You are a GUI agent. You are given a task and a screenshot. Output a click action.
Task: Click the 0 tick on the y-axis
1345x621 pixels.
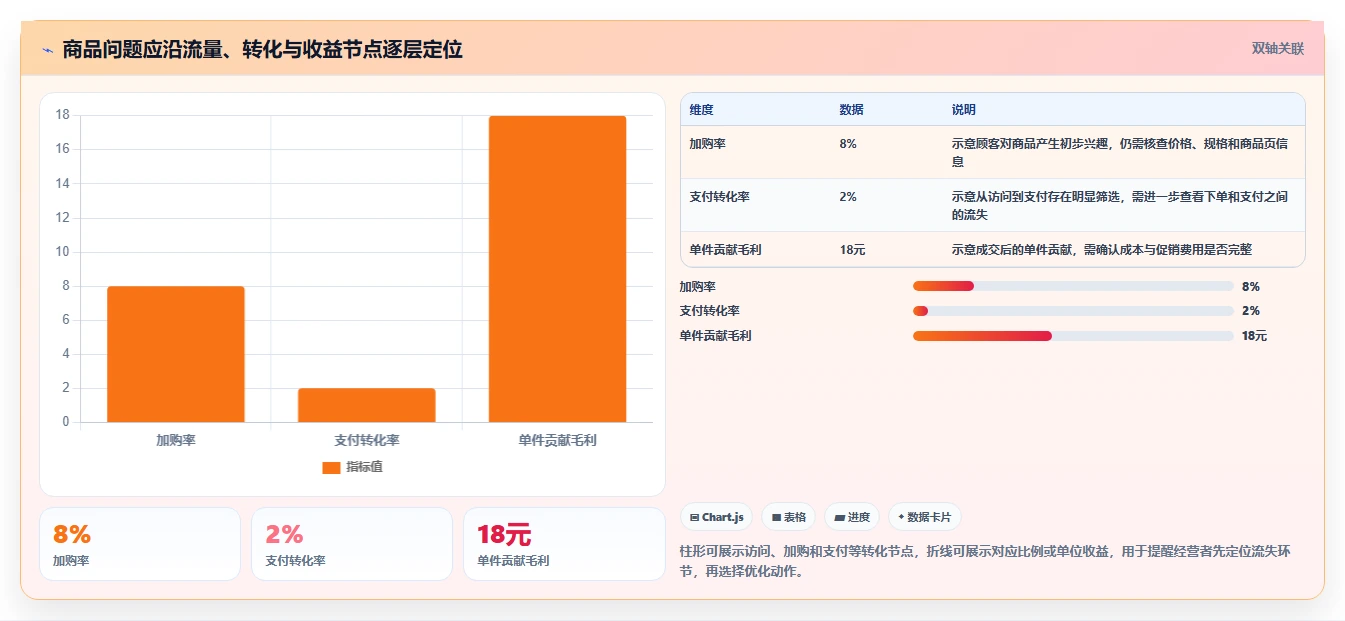pyautogui.click(x=66, y=422)
